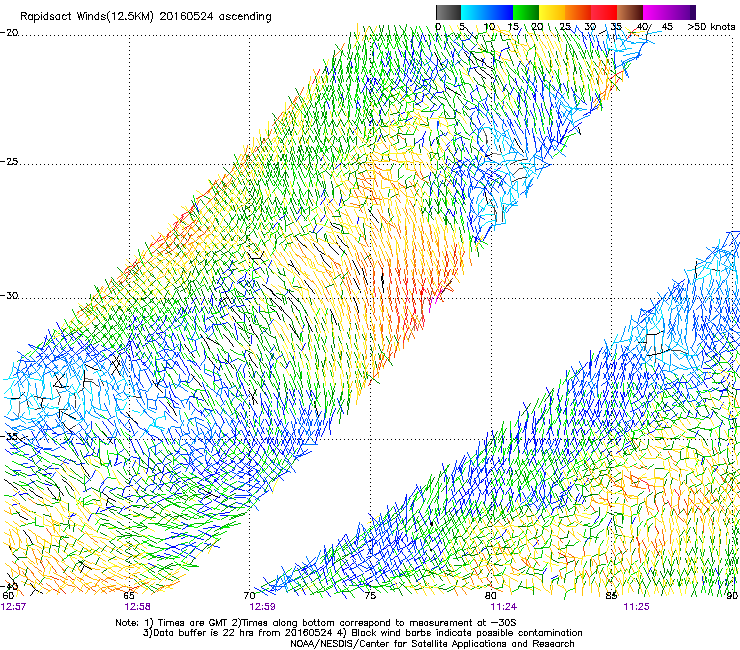This screenshot has width=740, height=650.
Task: Click the '11:25' swath time label
Action: point(636,607)
